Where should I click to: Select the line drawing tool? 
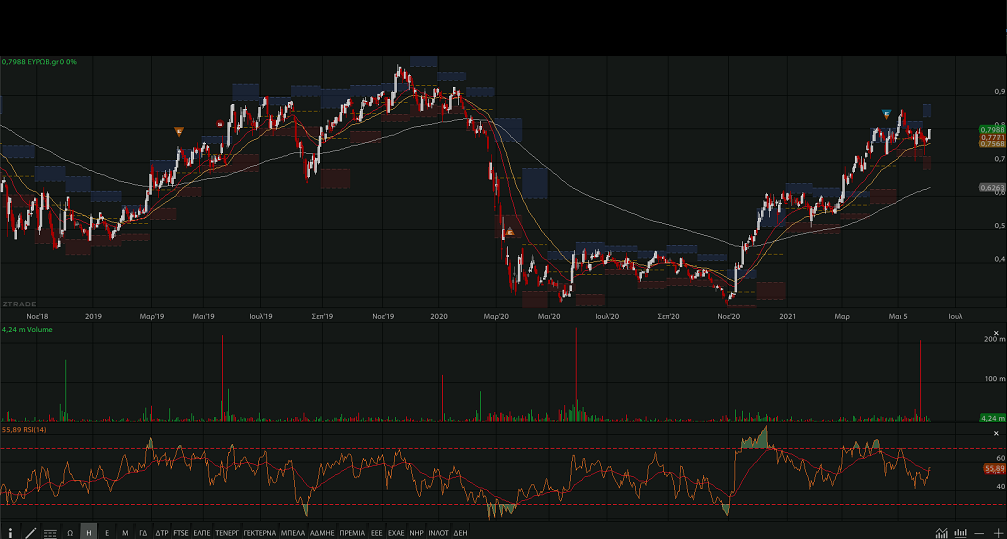pyautogui.click(x=30, y=533)
